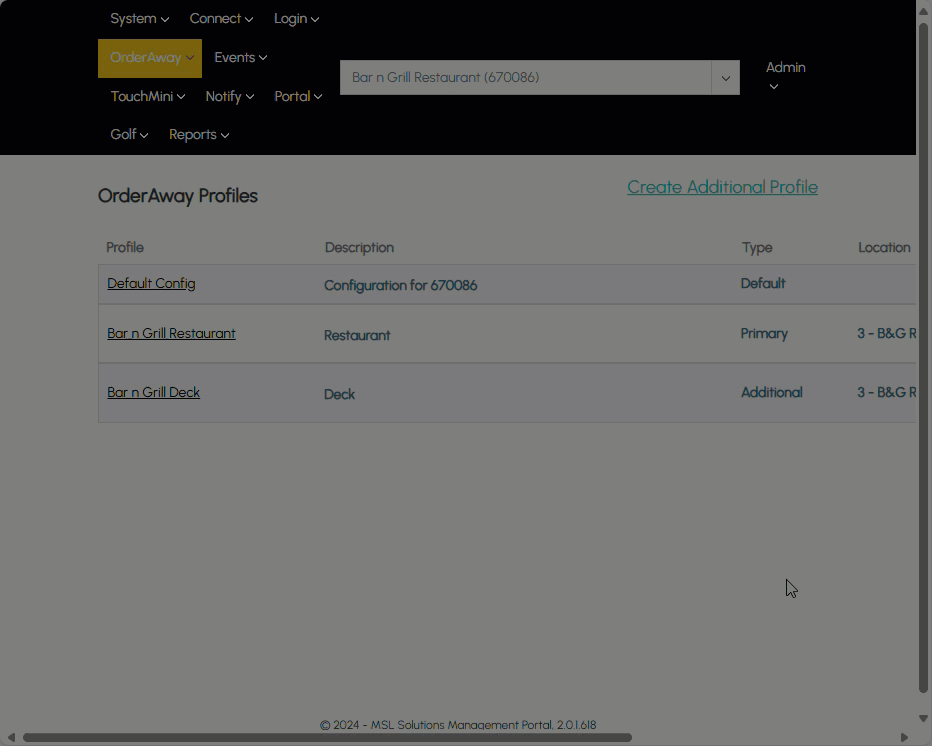Open the Reports menu
The width and height of the screenshot is (932, 746).
[198, 135]
